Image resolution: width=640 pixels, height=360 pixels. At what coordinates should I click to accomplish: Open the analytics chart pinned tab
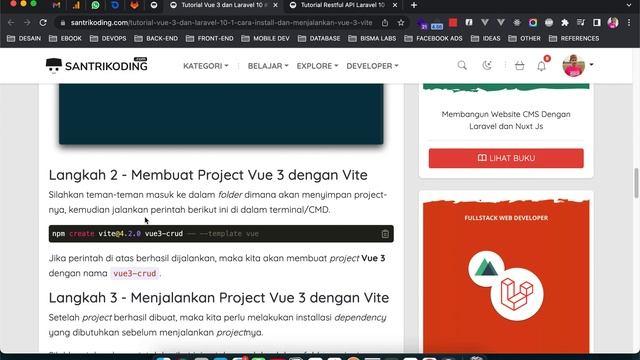pyautogui.click(x=76, y=5)
